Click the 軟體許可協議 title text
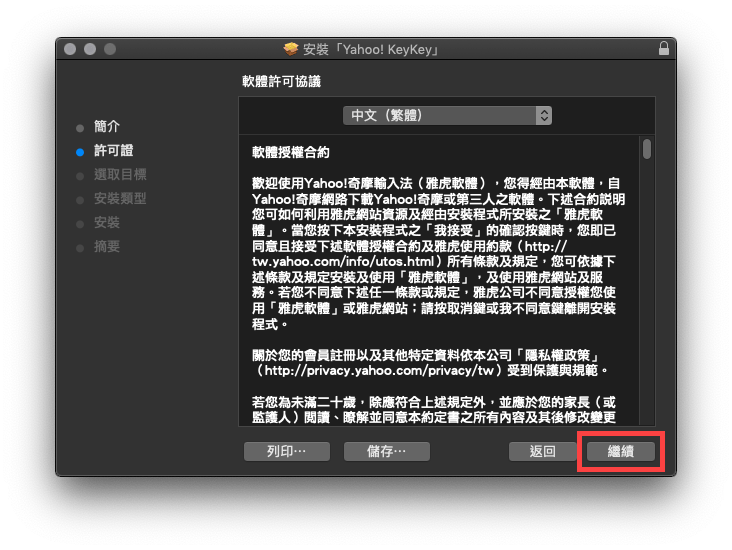The width and height of the screenshot is (732, 550). [281, 82]
